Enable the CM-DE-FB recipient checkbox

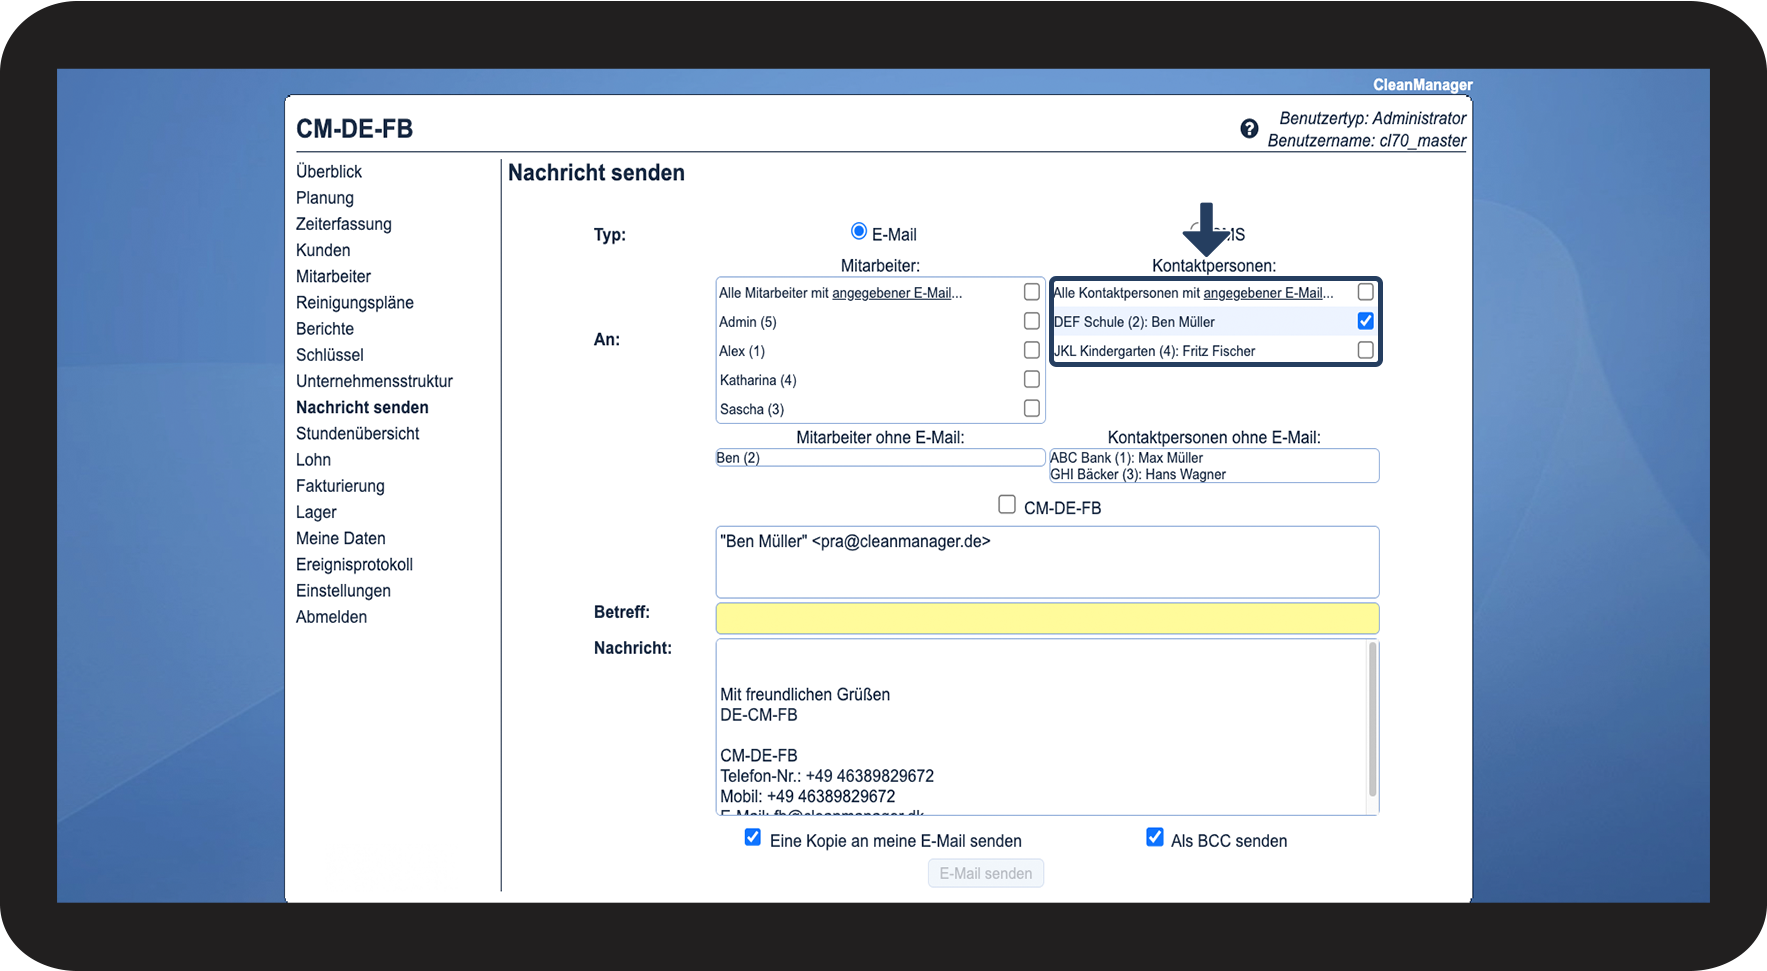(1007, 505)
